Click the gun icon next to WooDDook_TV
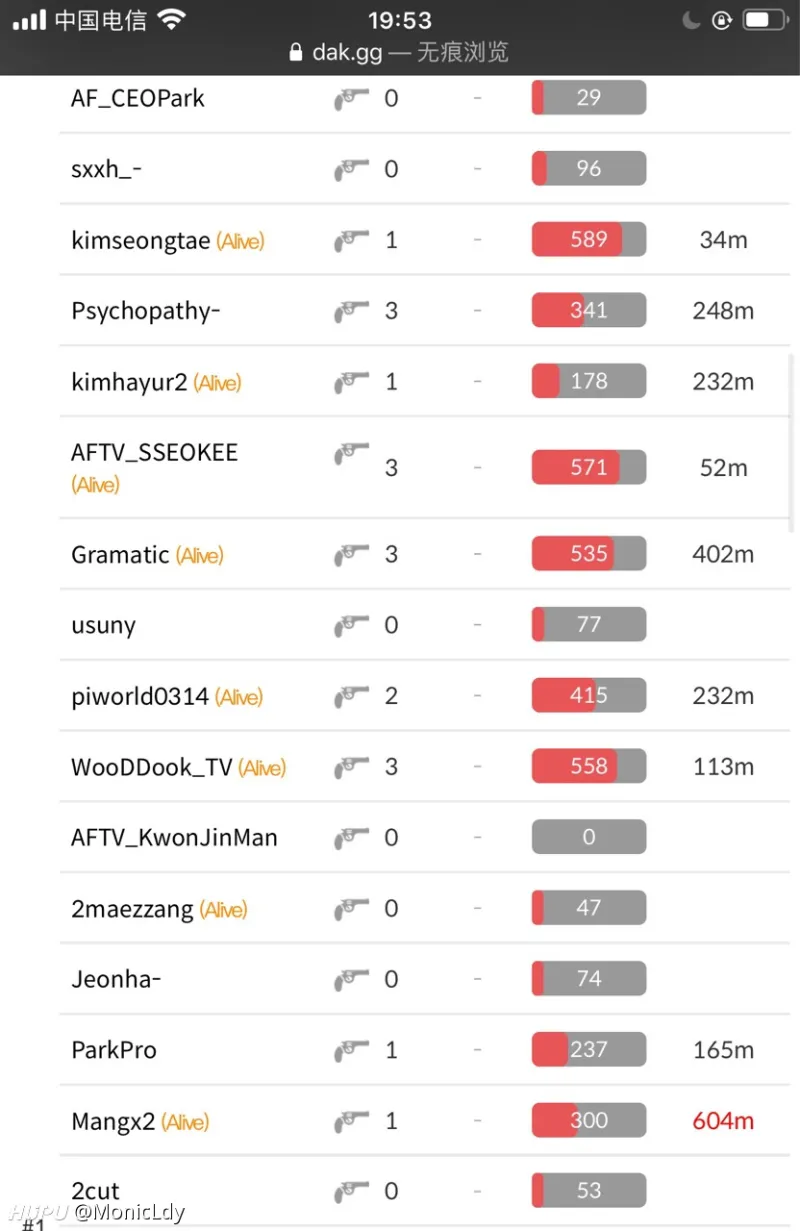The width and height of the screenshot is (800, 1231). pyautogui.click(x=351, y=767)
